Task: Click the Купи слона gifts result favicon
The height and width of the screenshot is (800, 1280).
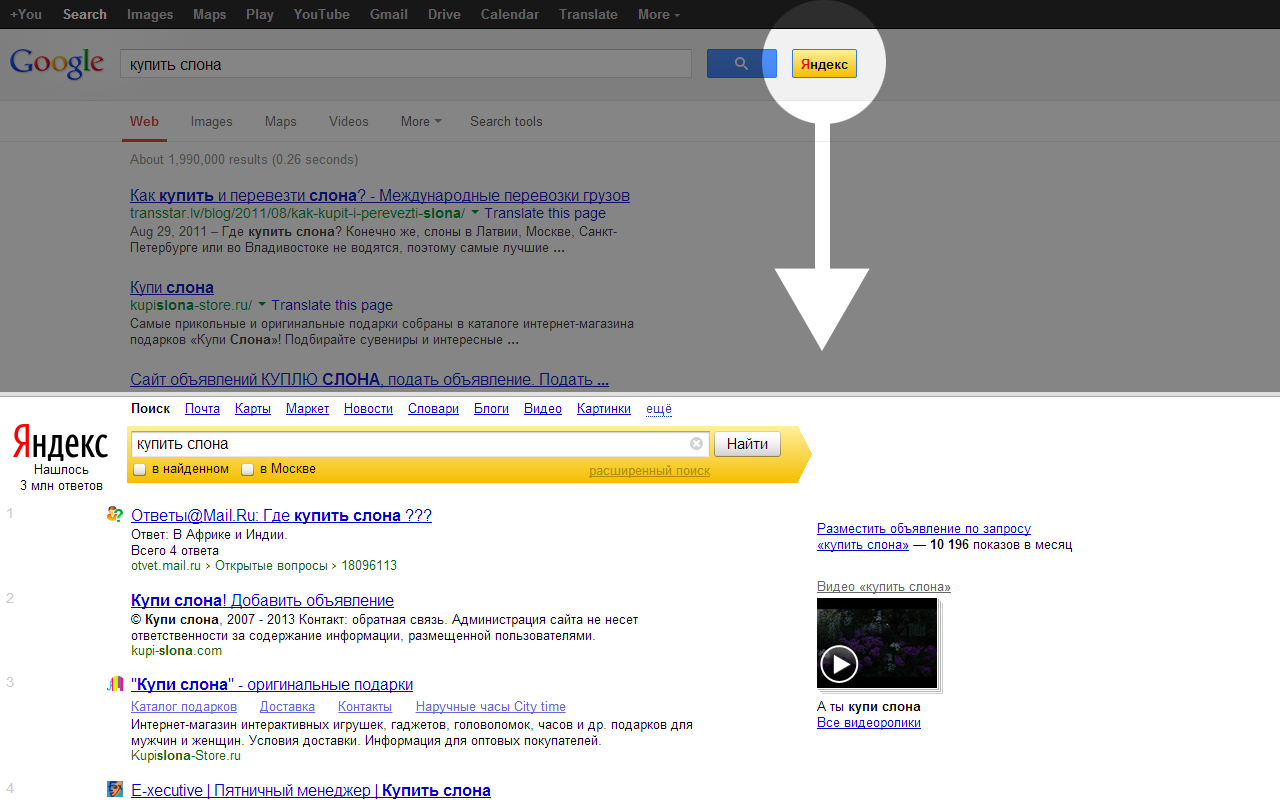Action: point(115,684)
